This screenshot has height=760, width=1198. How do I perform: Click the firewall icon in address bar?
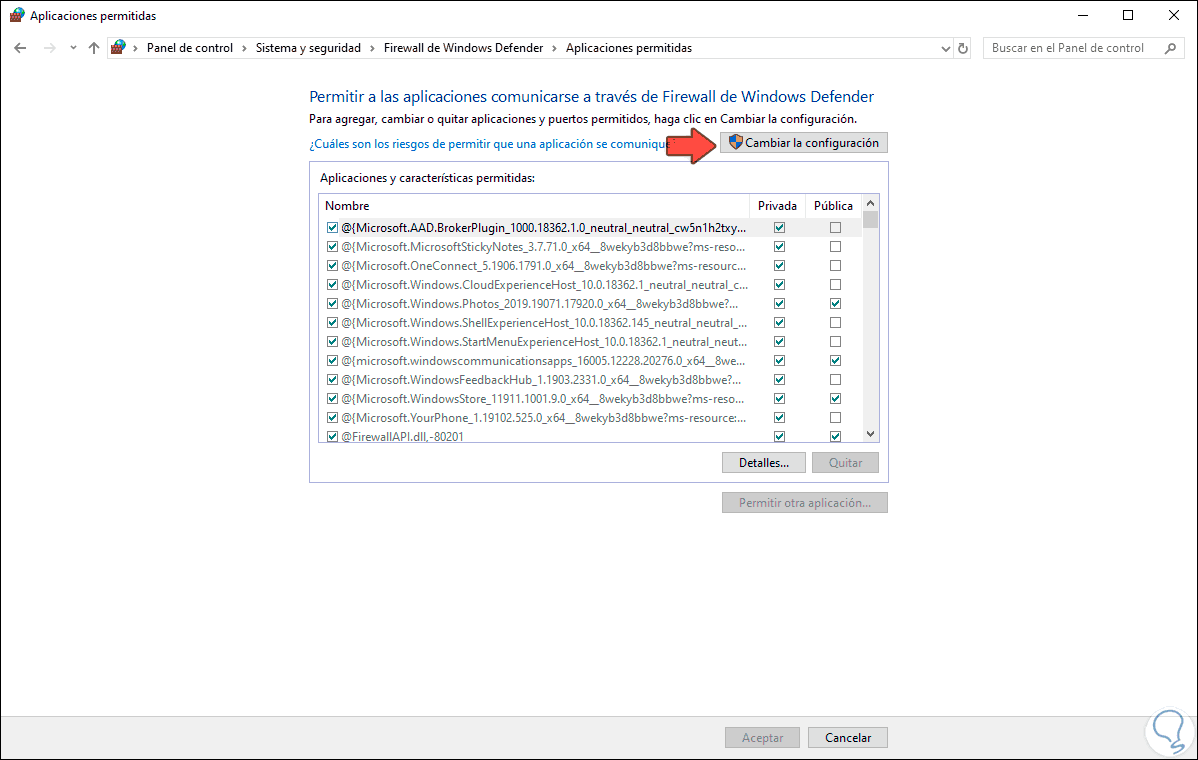pyautogui.click(x=118, y=47)
